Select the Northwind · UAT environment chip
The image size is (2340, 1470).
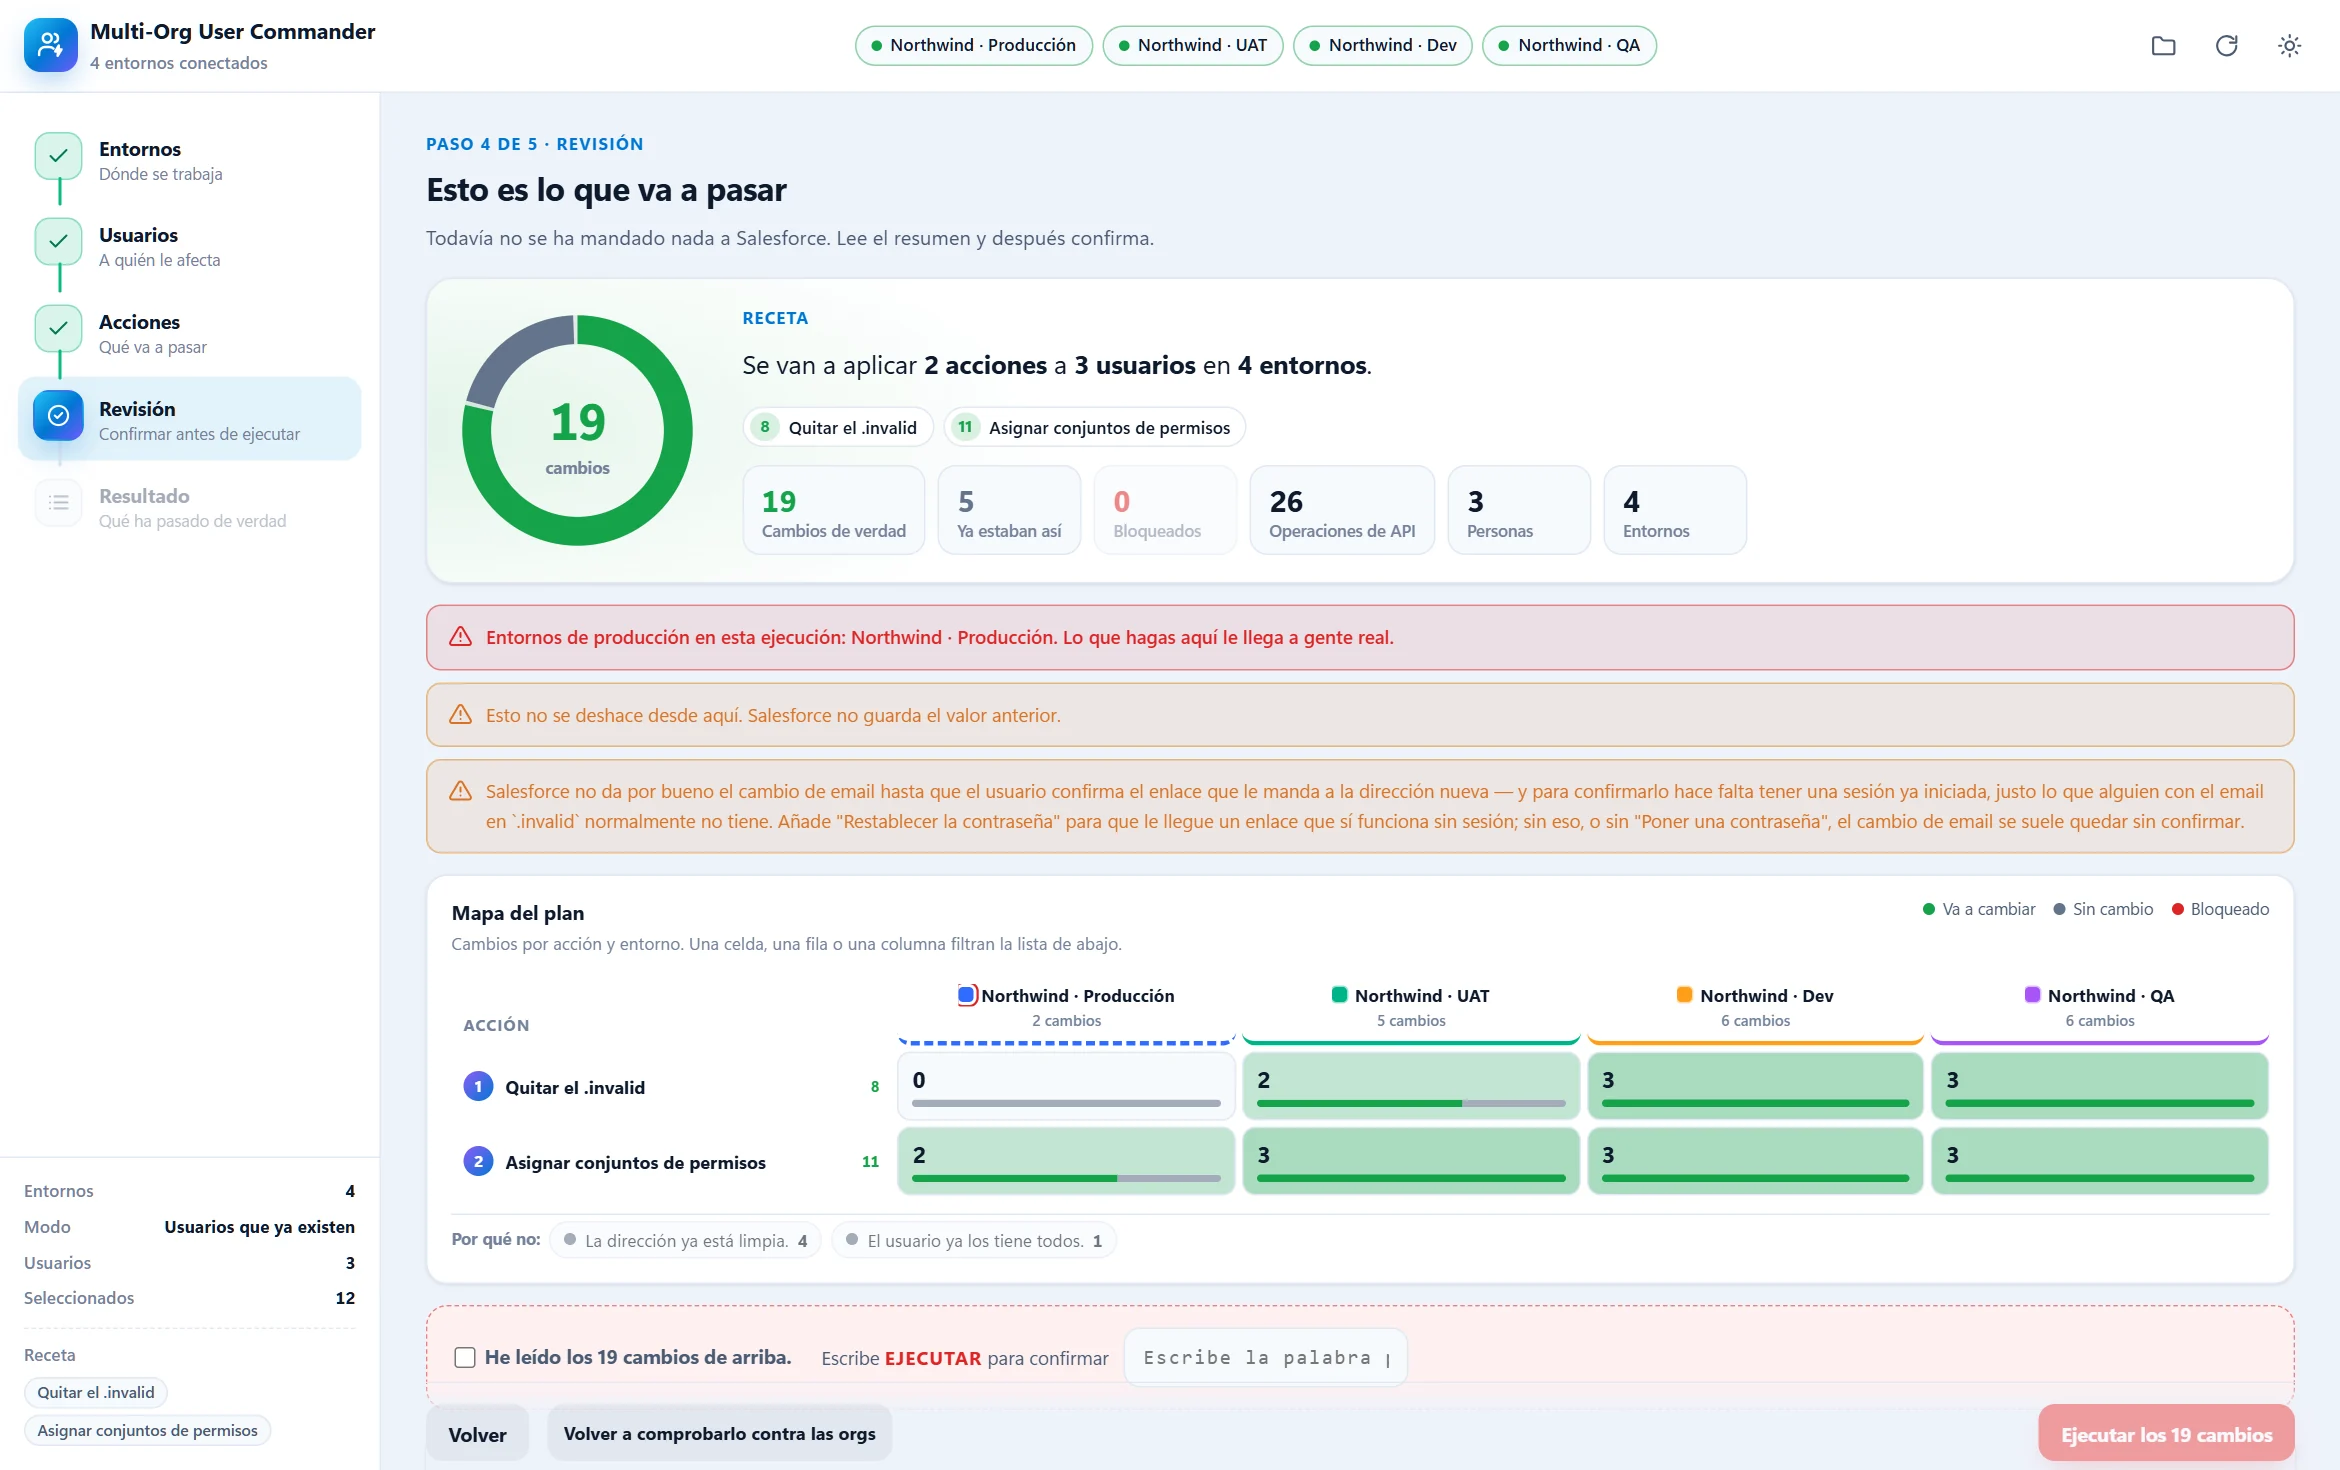click(x=1192, y=46)
